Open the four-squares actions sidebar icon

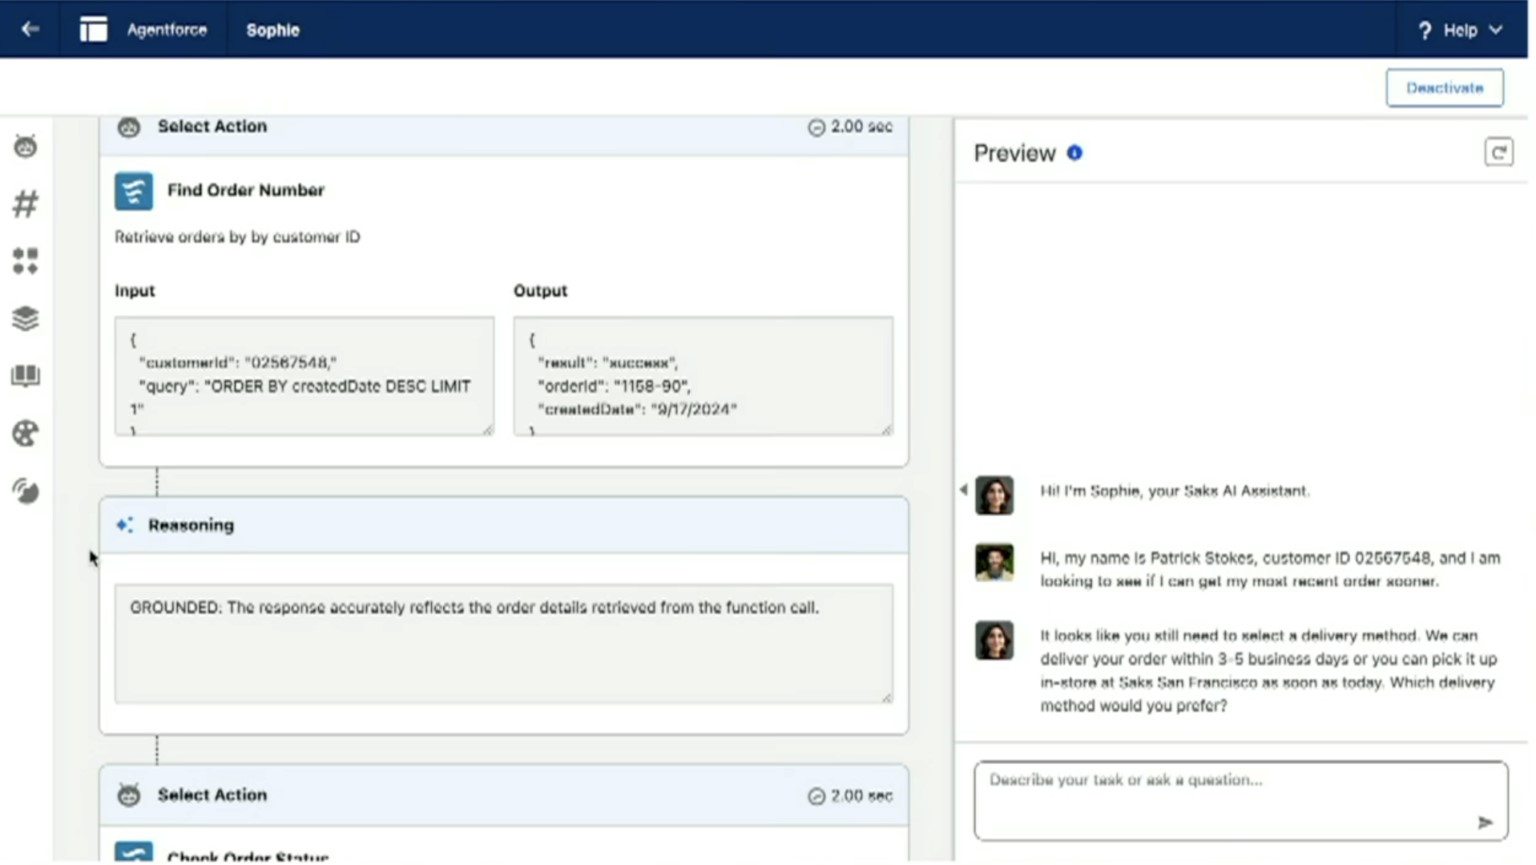(x=25, y=261)
